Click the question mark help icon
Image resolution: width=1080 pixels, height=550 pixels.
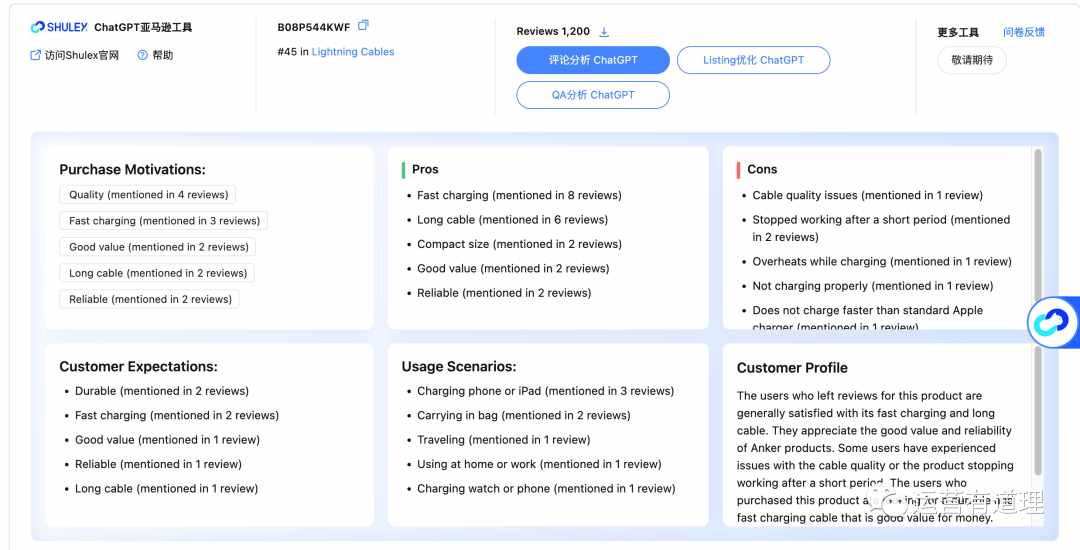(x=143, y=55)
